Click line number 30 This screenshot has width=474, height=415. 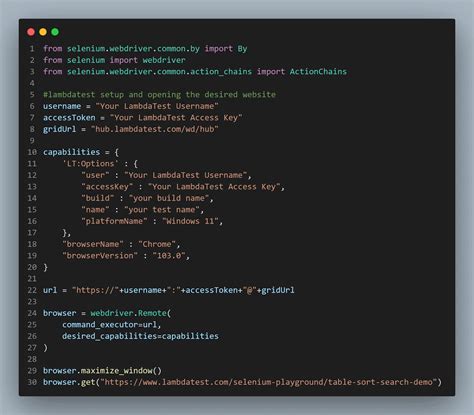coord(32,382)
